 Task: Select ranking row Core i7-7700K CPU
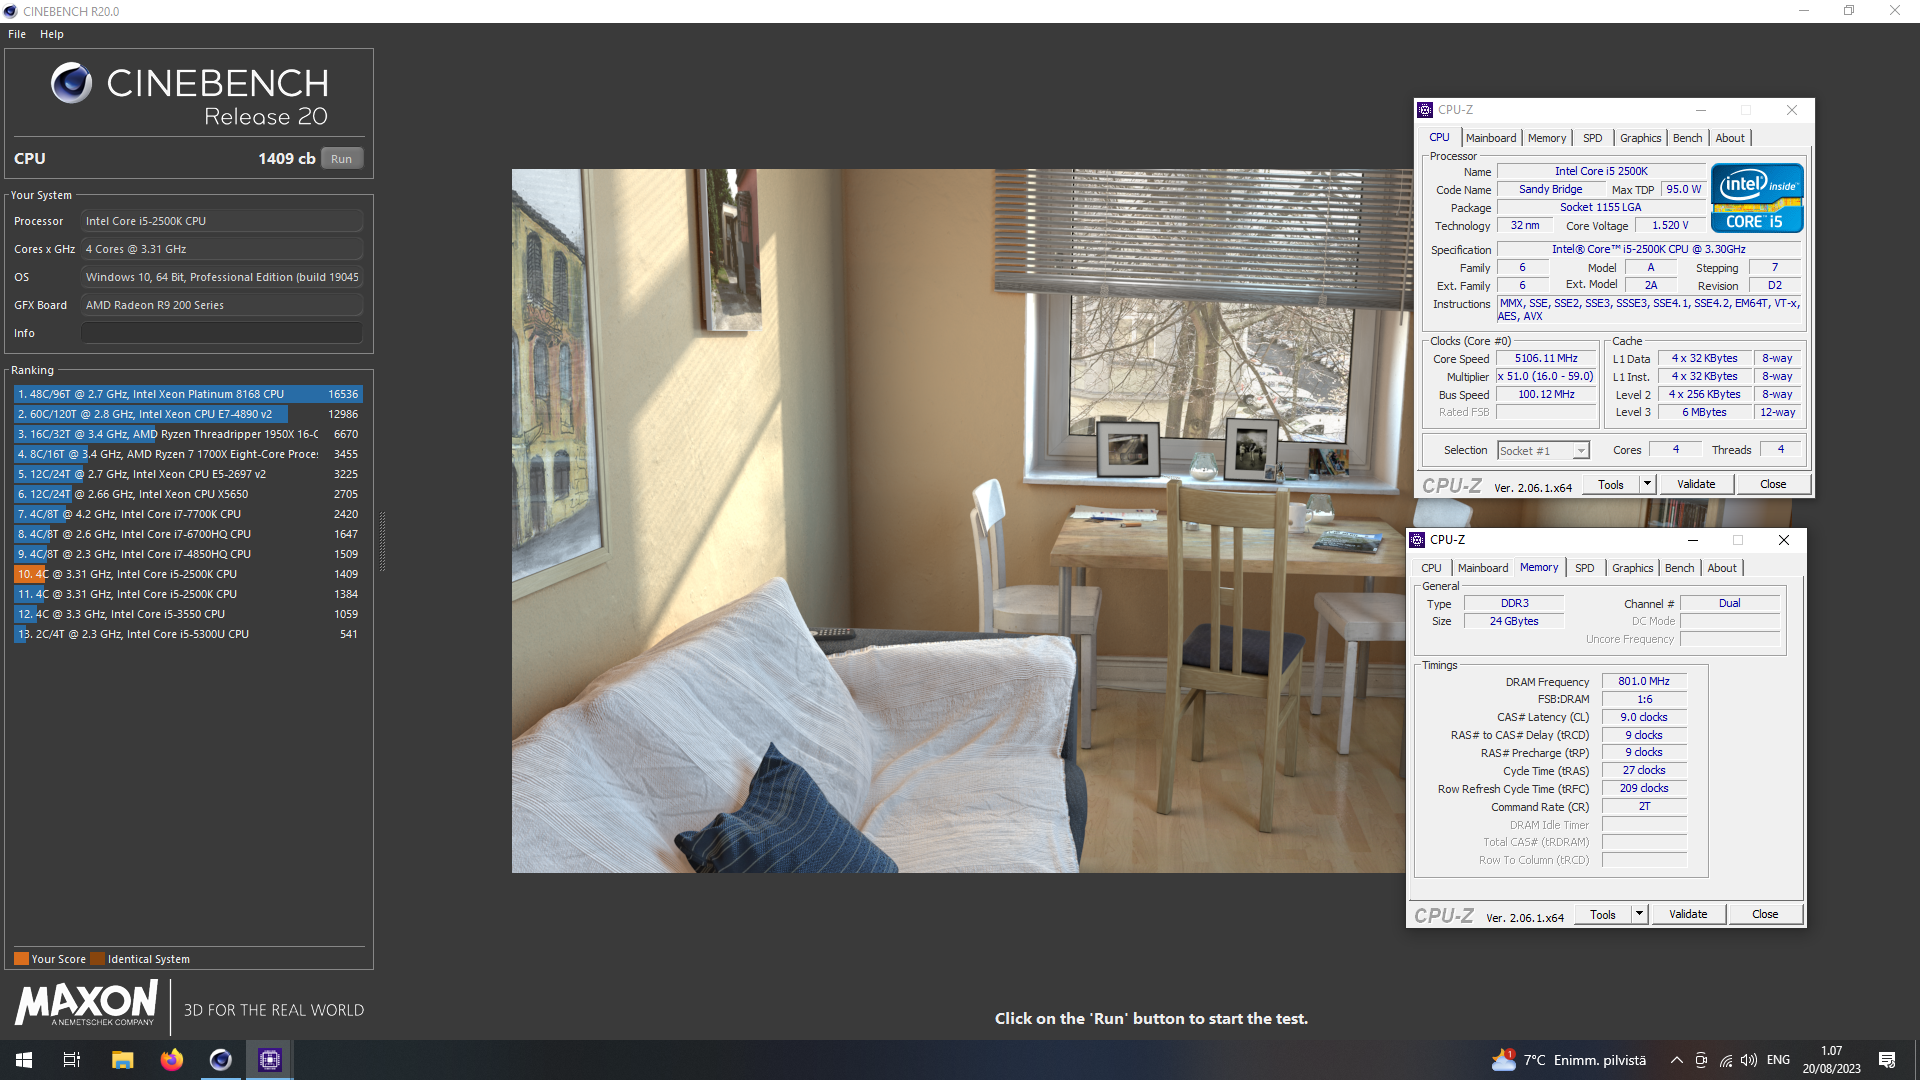click(188, 514)
